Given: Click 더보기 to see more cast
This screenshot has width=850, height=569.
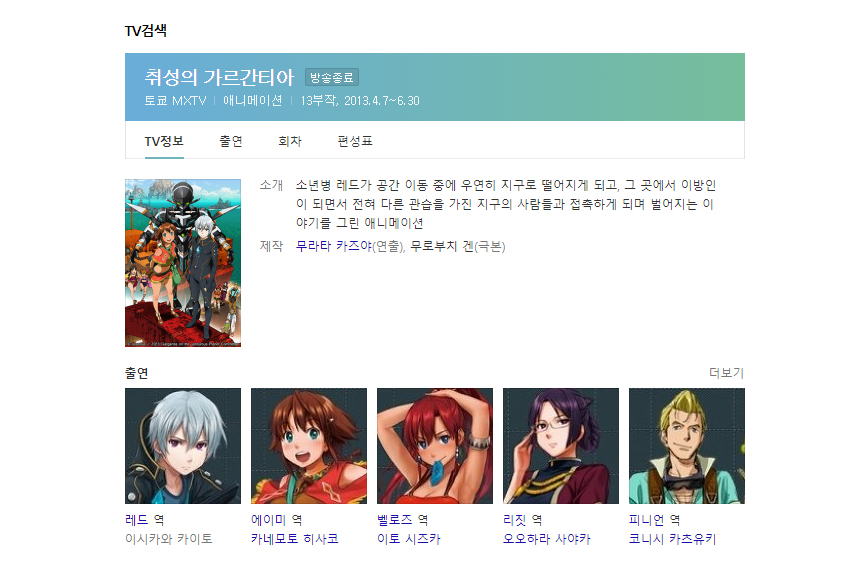Looking at the screenshot, I should [x=726, y=373].
